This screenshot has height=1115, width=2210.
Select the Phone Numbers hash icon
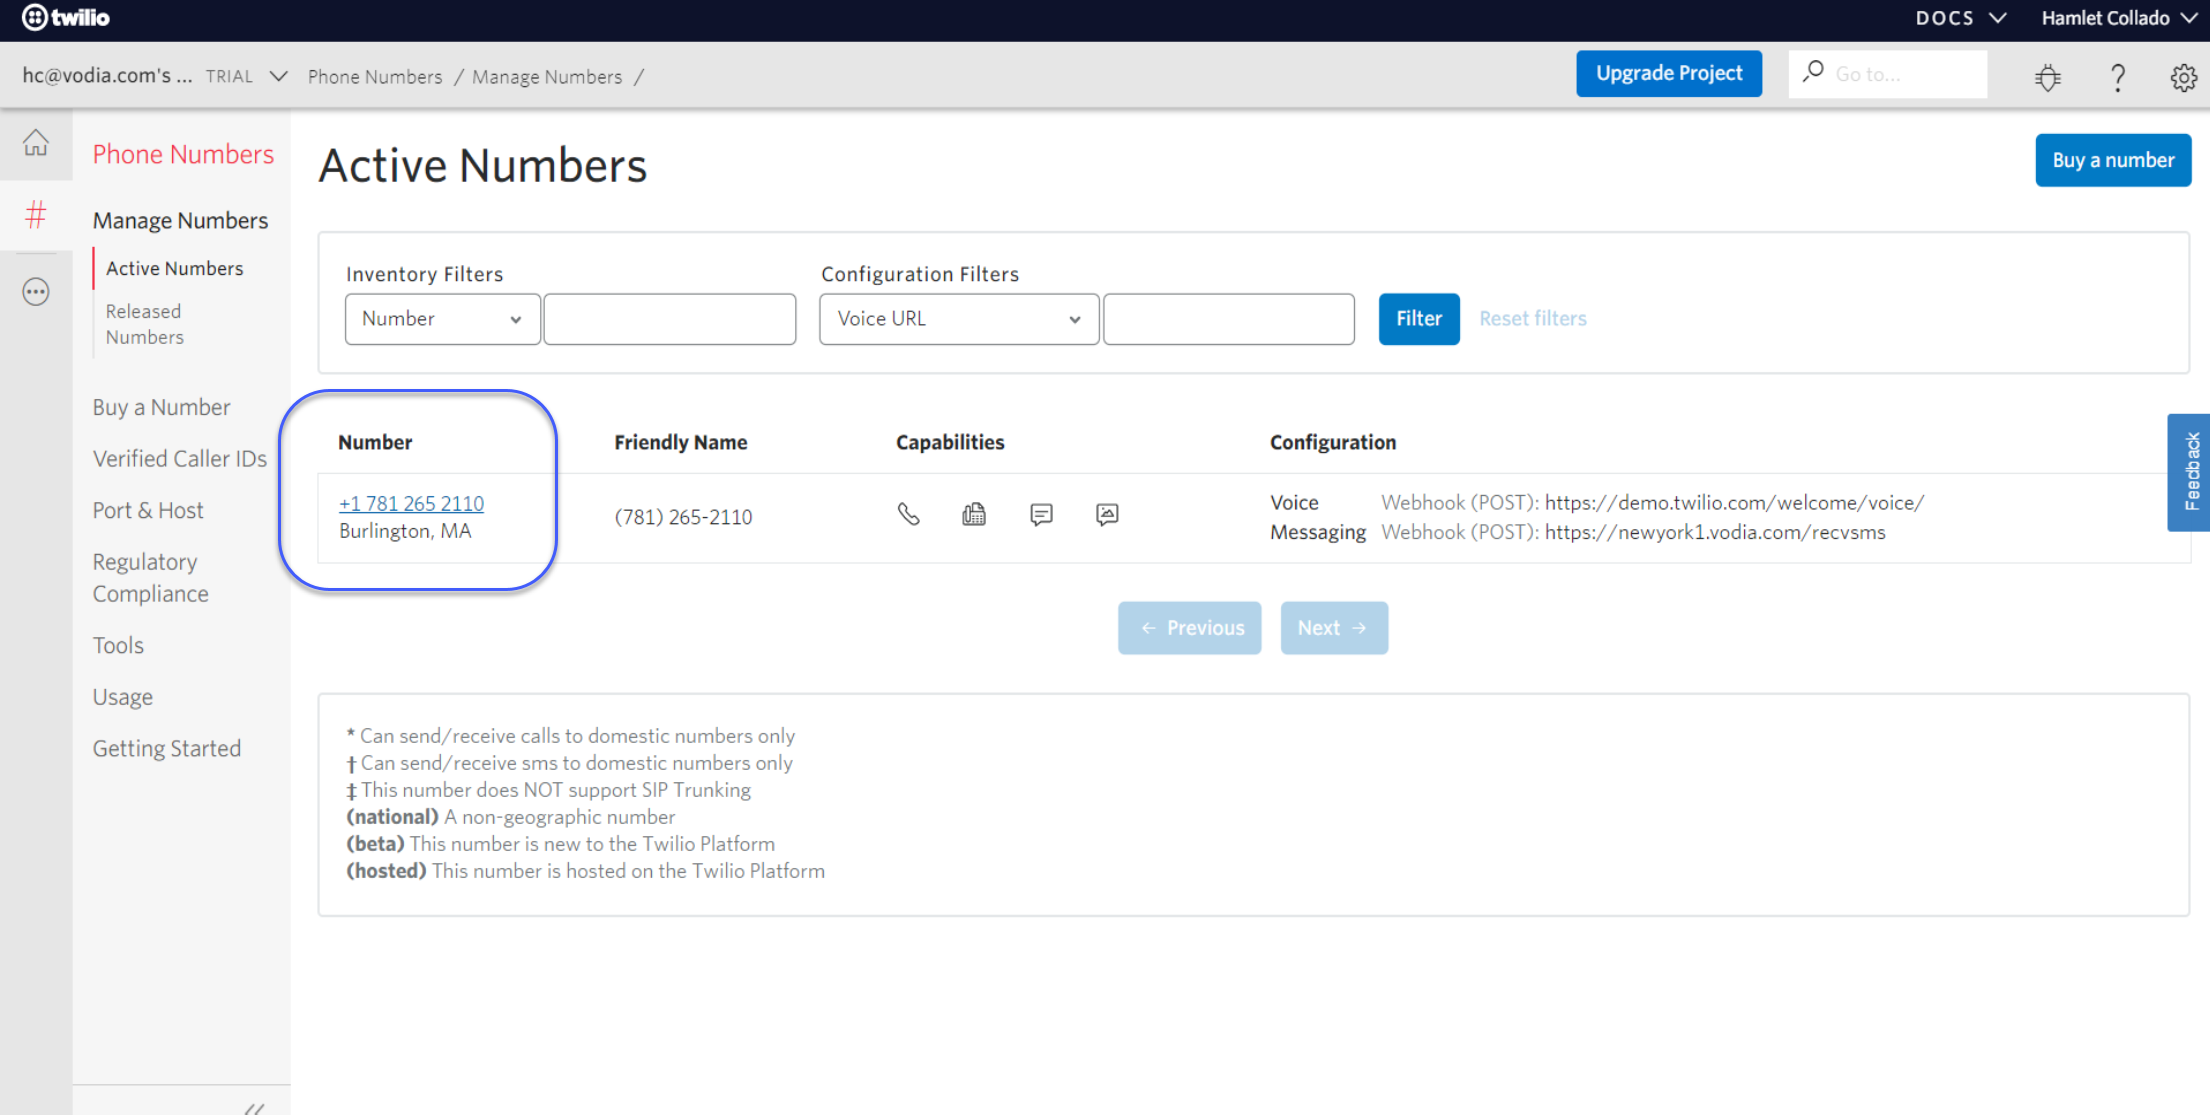(36, 215)
